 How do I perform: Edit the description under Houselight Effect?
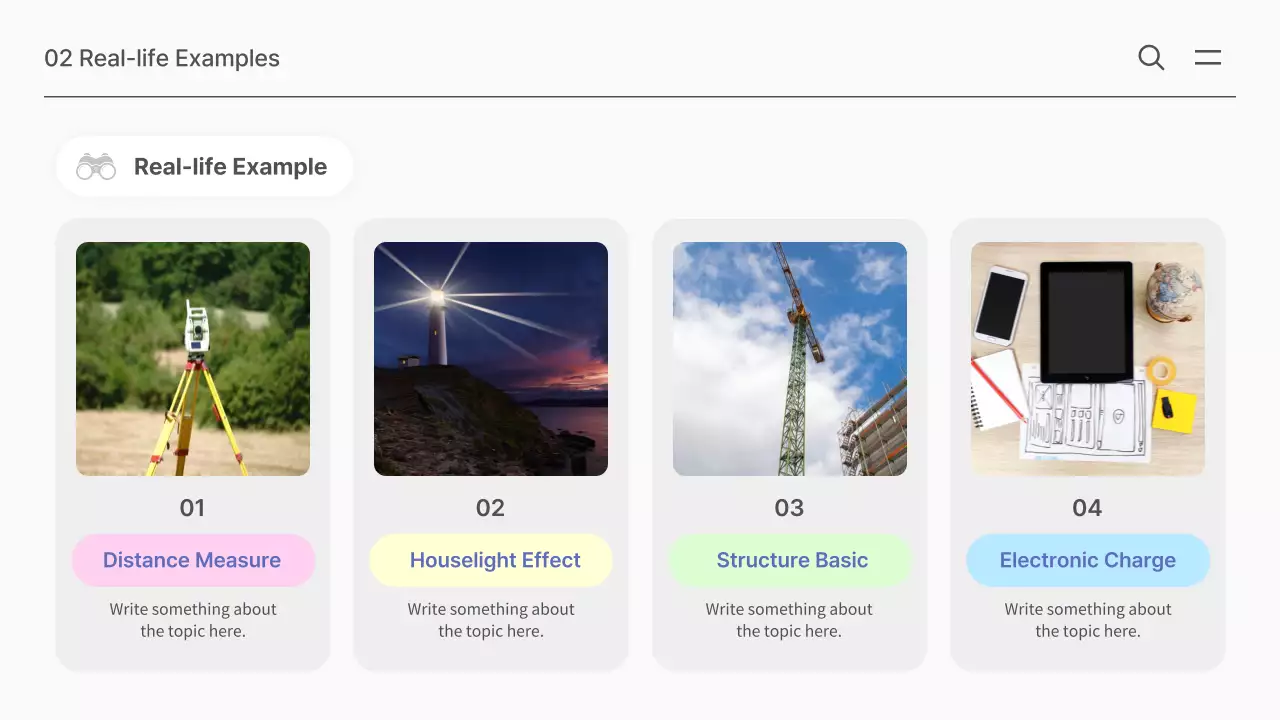pyautogui.click(x=491, y=620)
